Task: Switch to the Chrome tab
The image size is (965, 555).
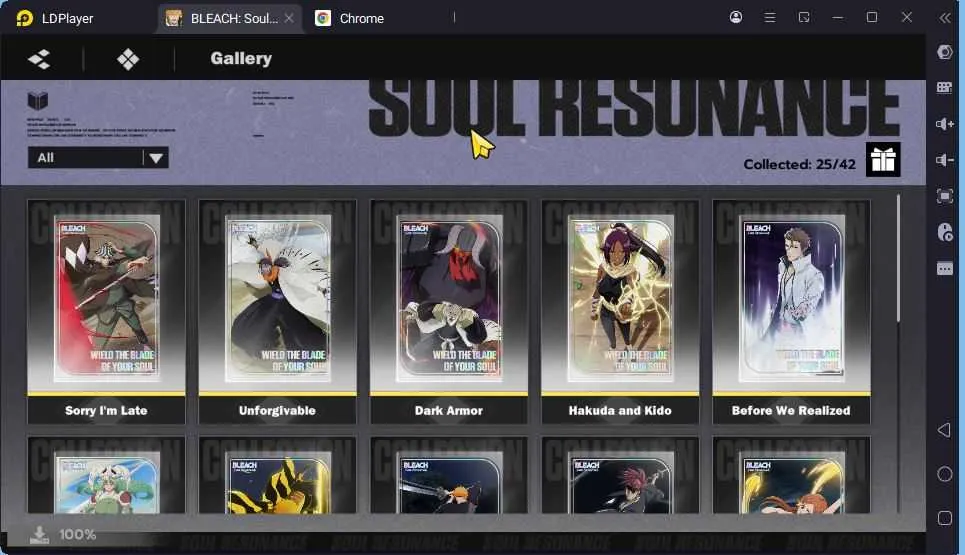Action: point(350,18)
